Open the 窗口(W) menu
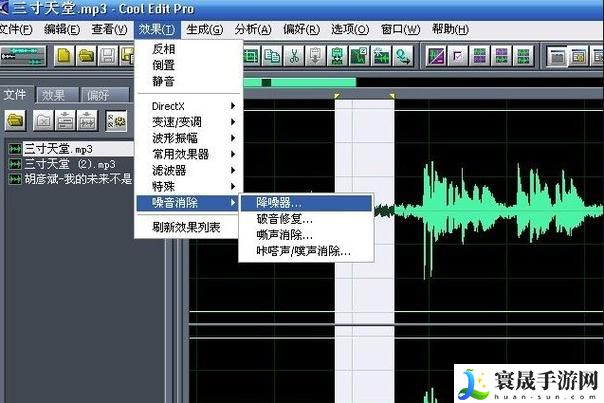This screenshot has height=403, width=604. 400,29
